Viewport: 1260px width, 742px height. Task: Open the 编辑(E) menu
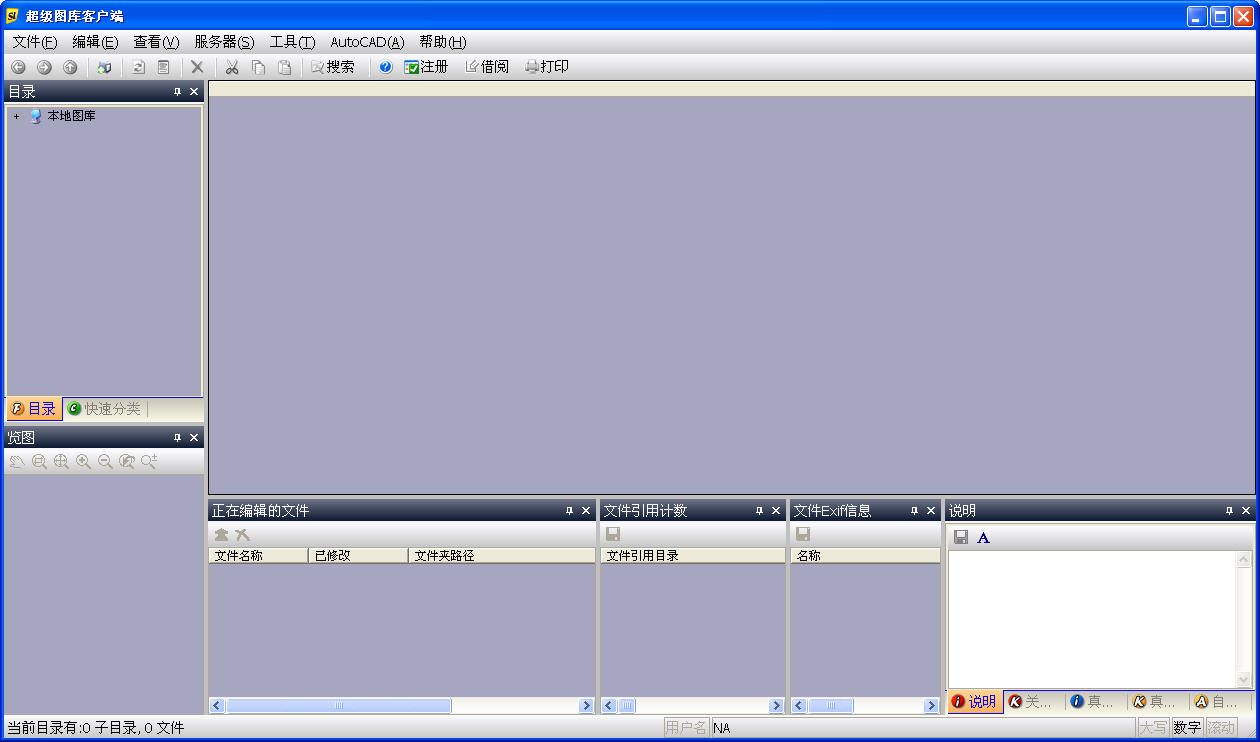(95, 42)
